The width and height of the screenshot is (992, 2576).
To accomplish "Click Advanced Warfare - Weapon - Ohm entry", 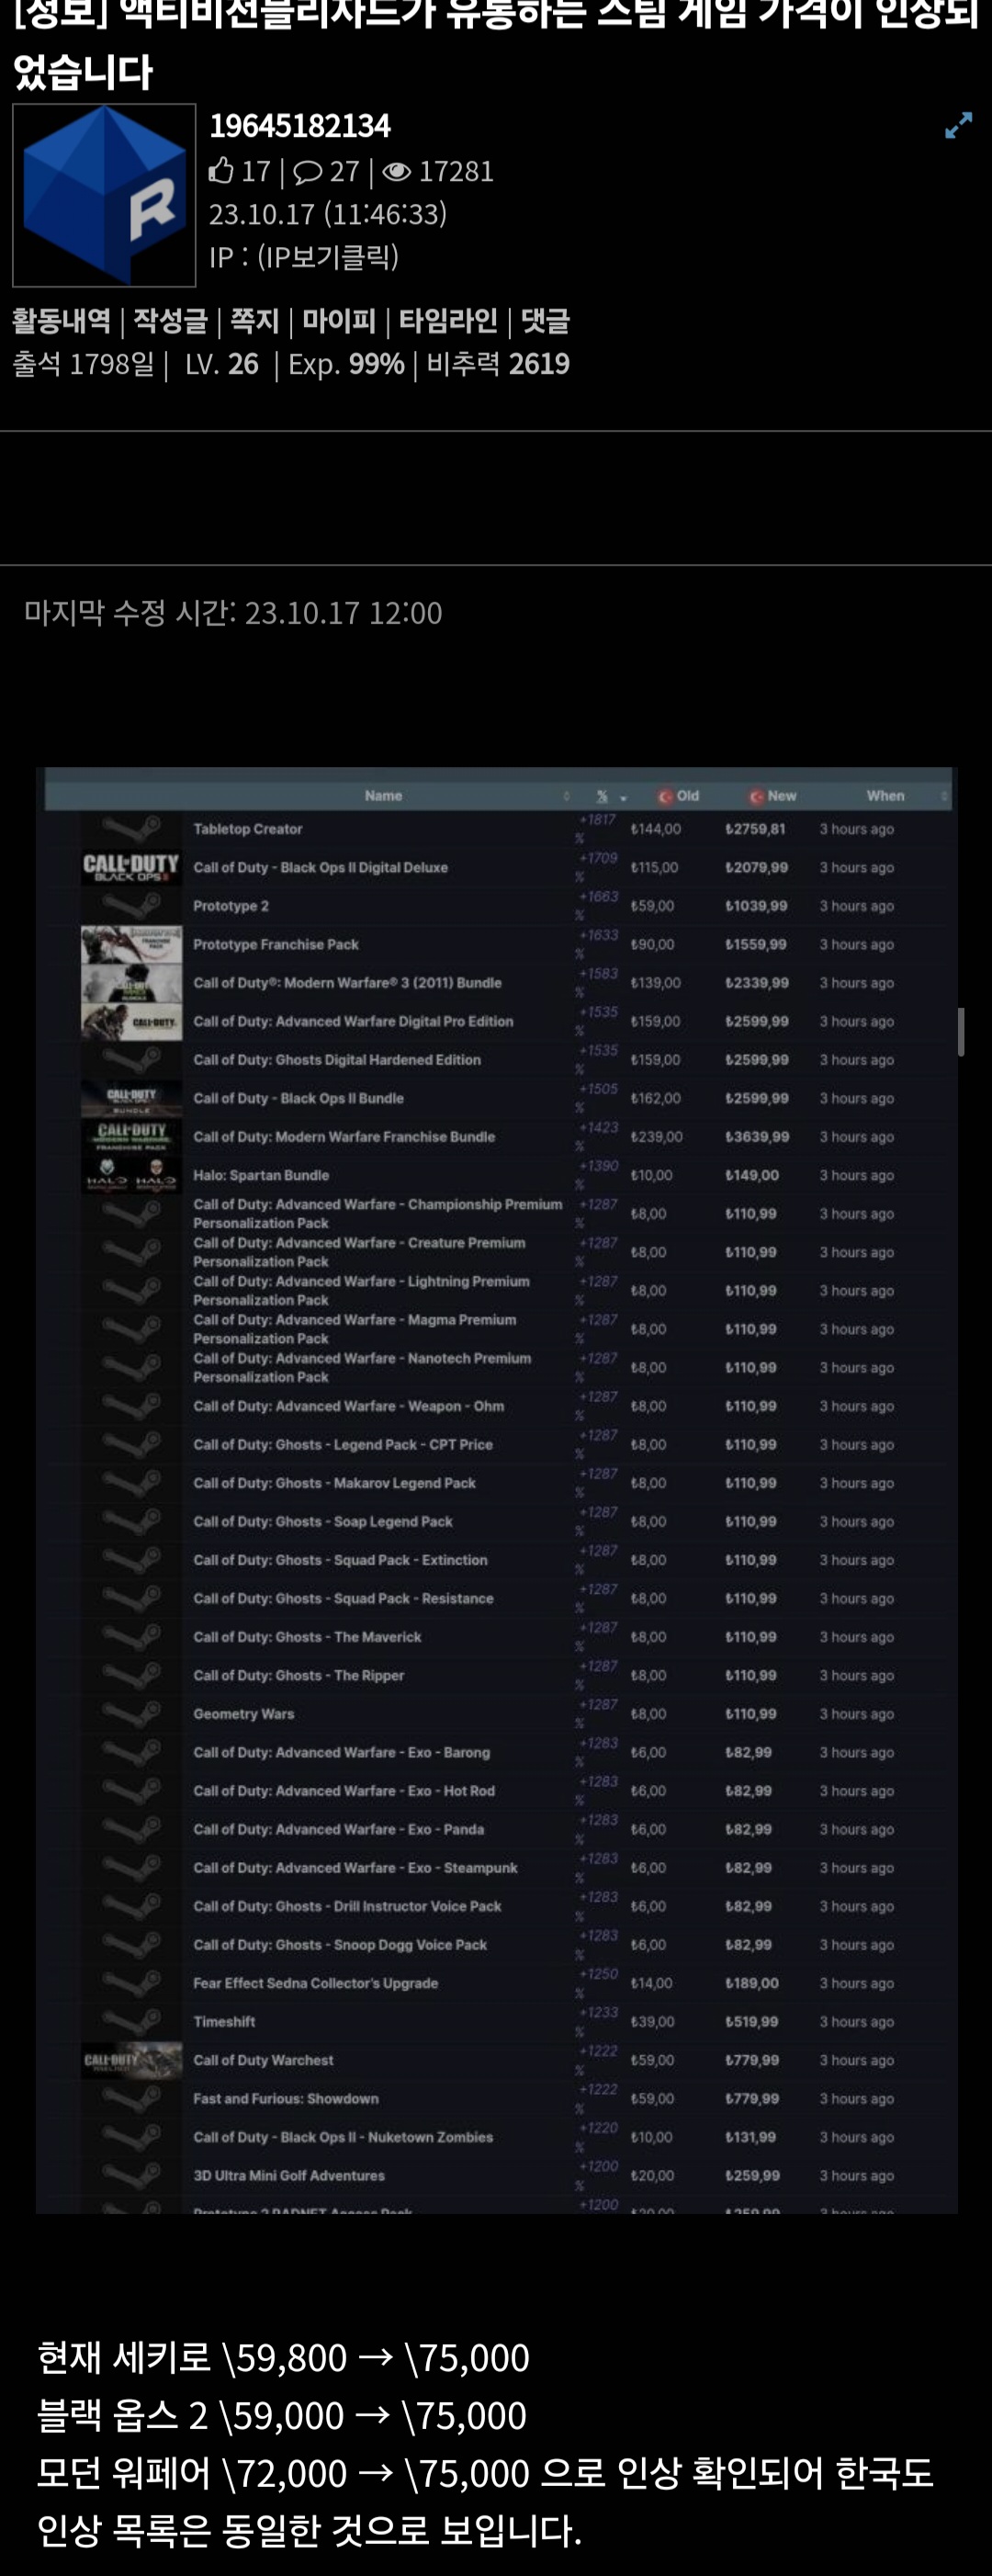I will tap(349, 1406).
